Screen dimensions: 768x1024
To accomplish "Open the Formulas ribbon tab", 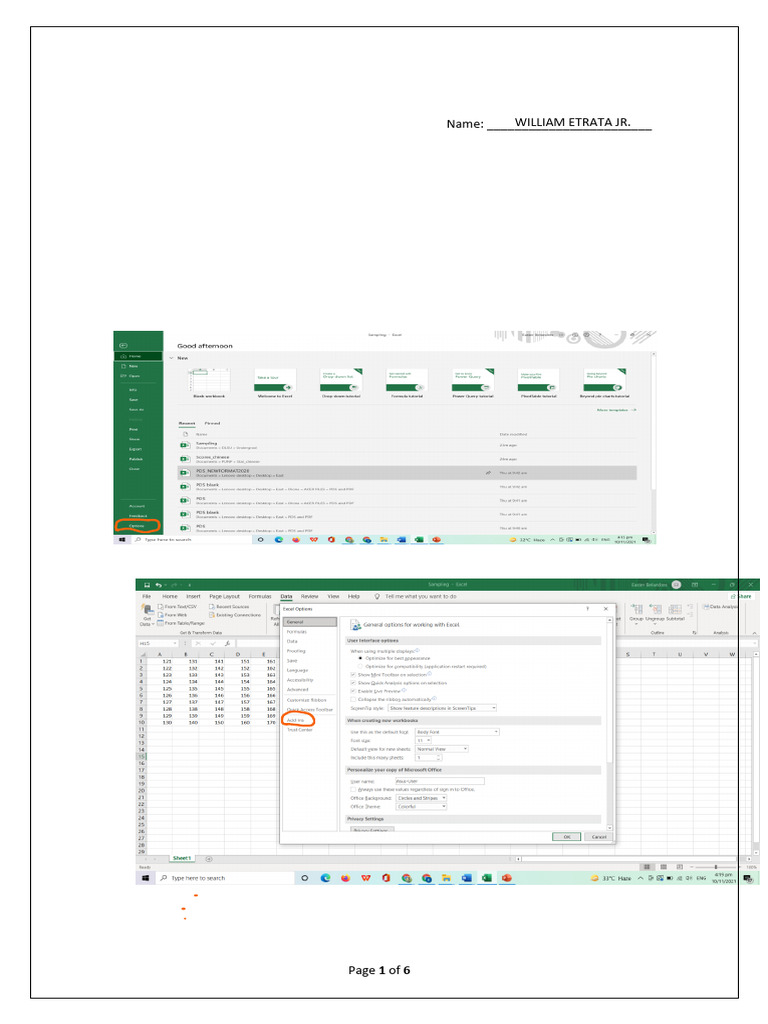I will [x=259, y=596].
